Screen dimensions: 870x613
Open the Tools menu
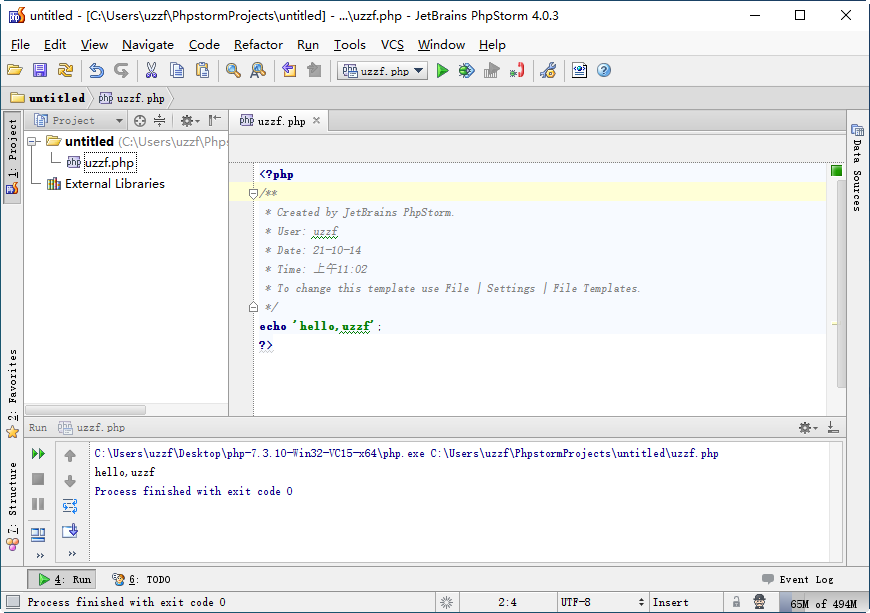(350, 45)
